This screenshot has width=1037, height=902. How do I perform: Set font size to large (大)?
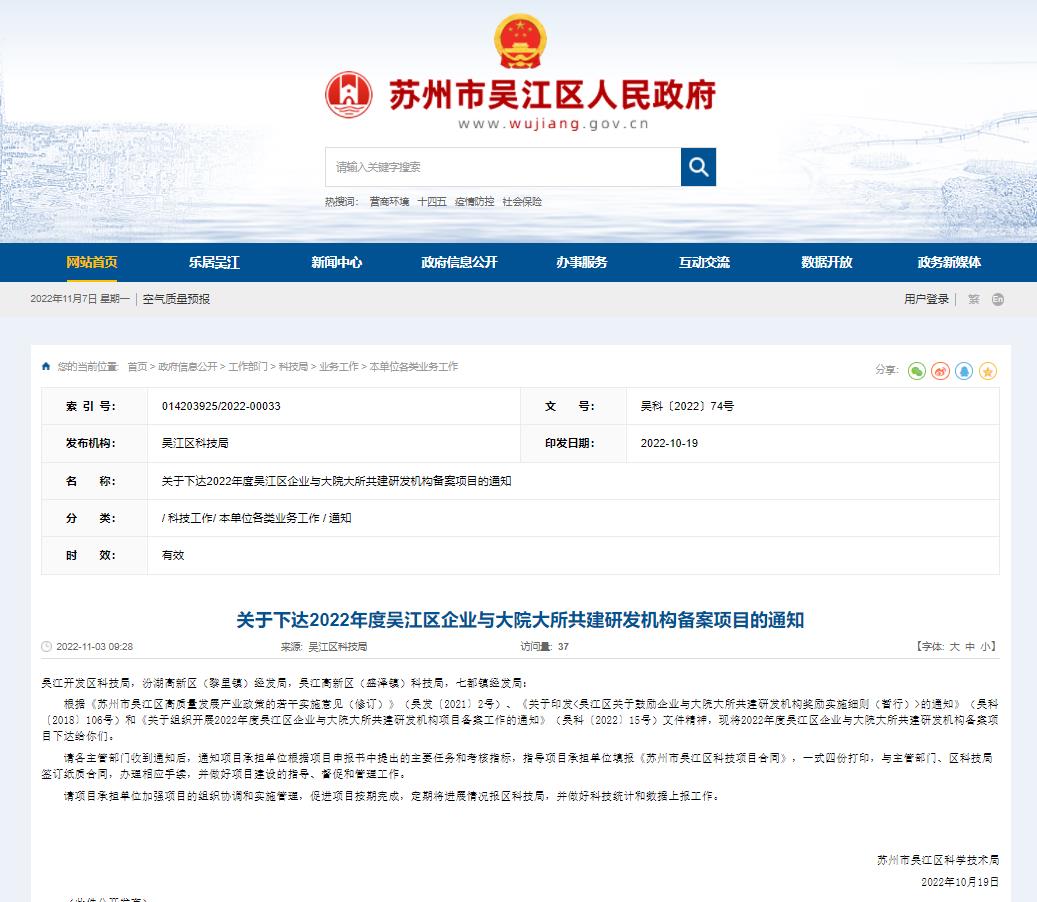point(954,647)
